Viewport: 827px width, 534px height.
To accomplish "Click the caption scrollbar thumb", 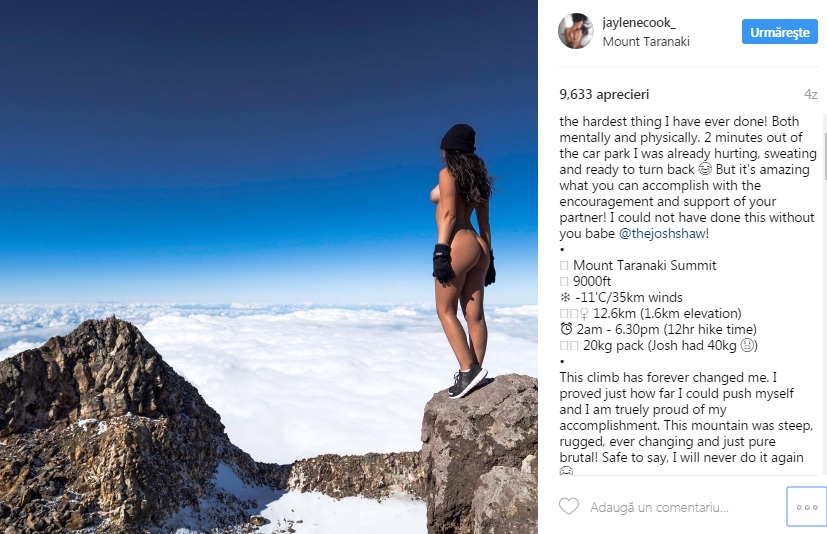I will pyautogui.click(x=824, y=147).
